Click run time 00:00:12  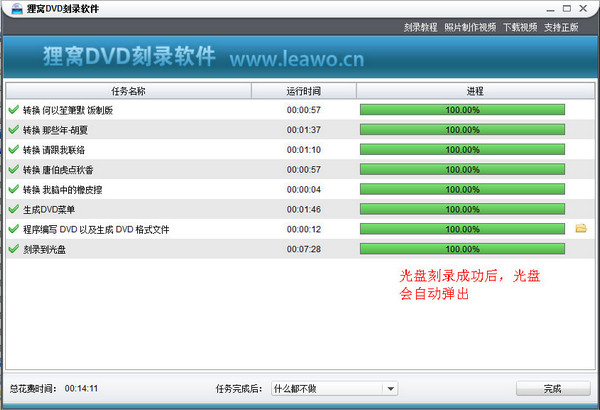tap(304, 229)
